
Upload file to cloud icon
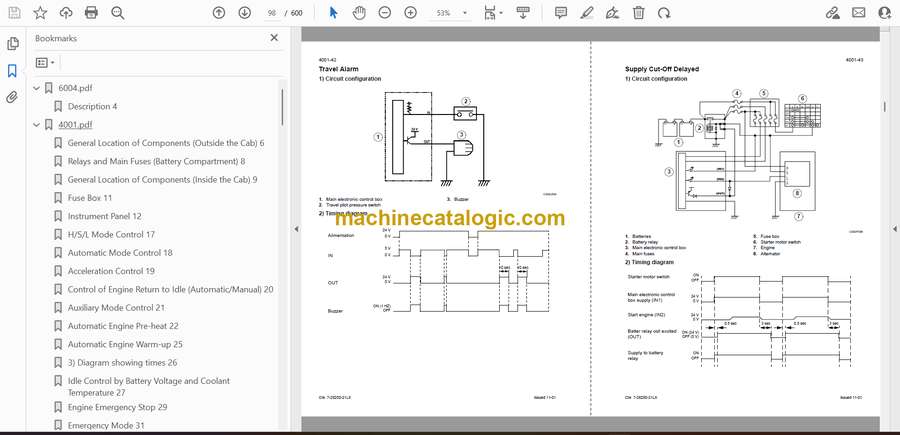coord(66,13)
